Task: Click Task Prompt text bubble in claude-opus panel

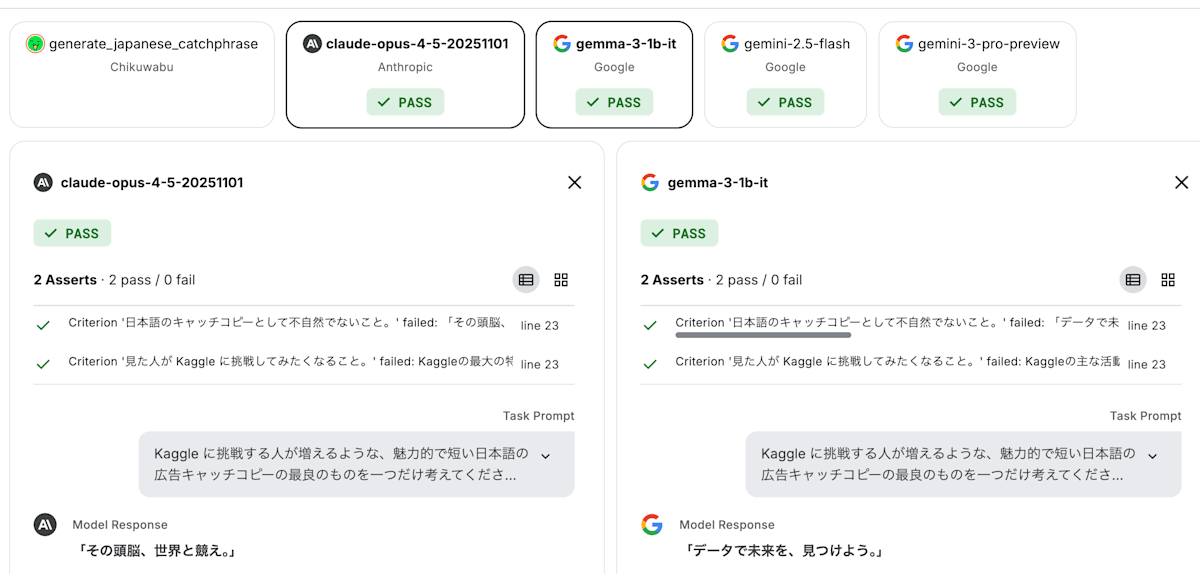Action: point(357,464)
